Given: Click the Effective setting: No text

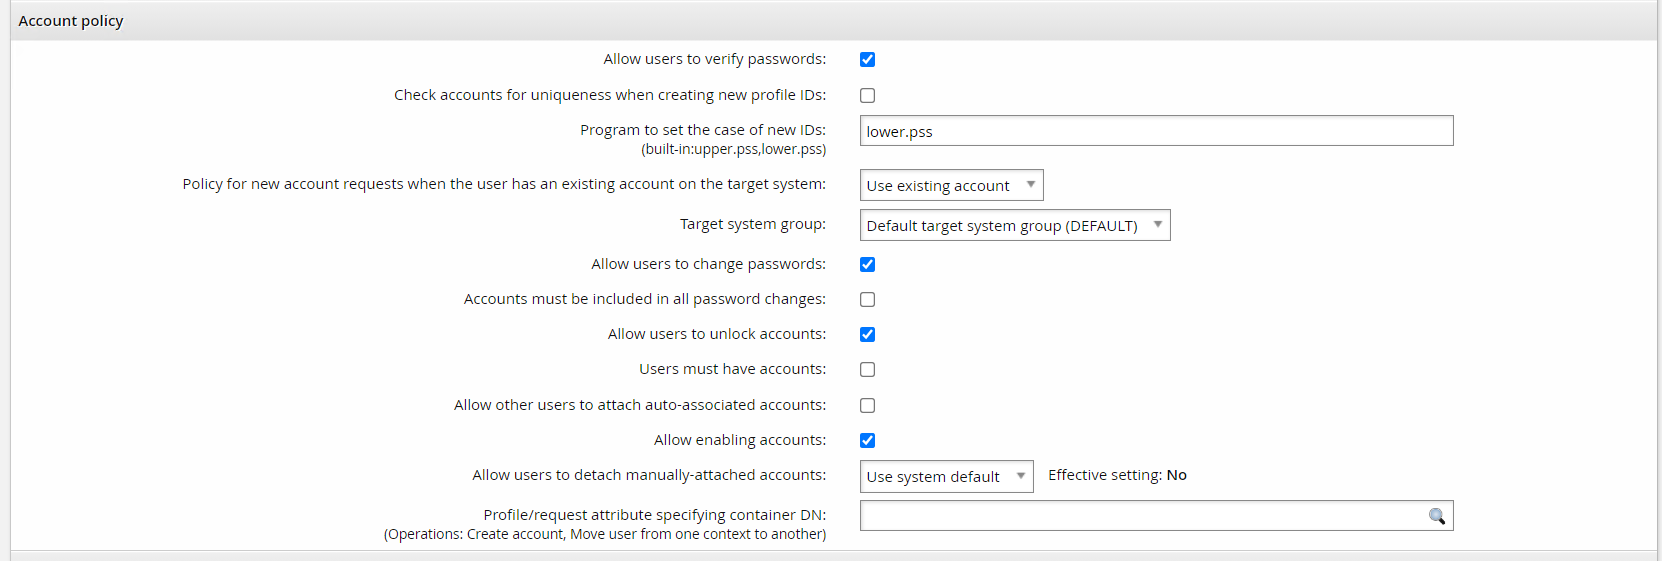Looking at the screenshot, I should [1117, 475].
